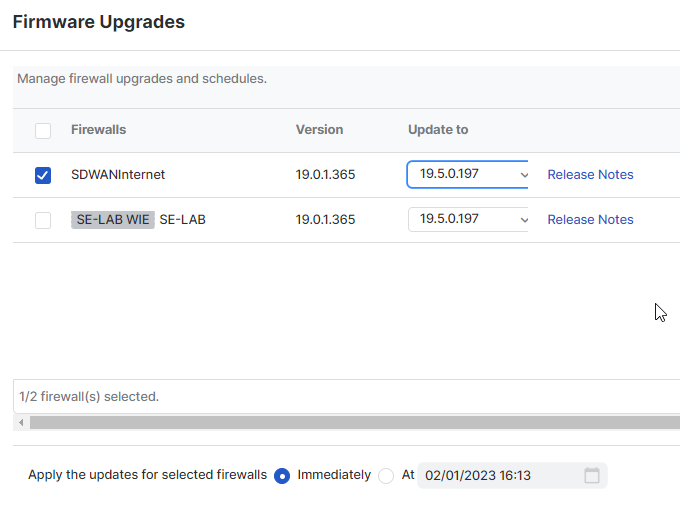Expand the SDWANInternet update version dropdown
The image size is (680, 511).
click(467, 175)
